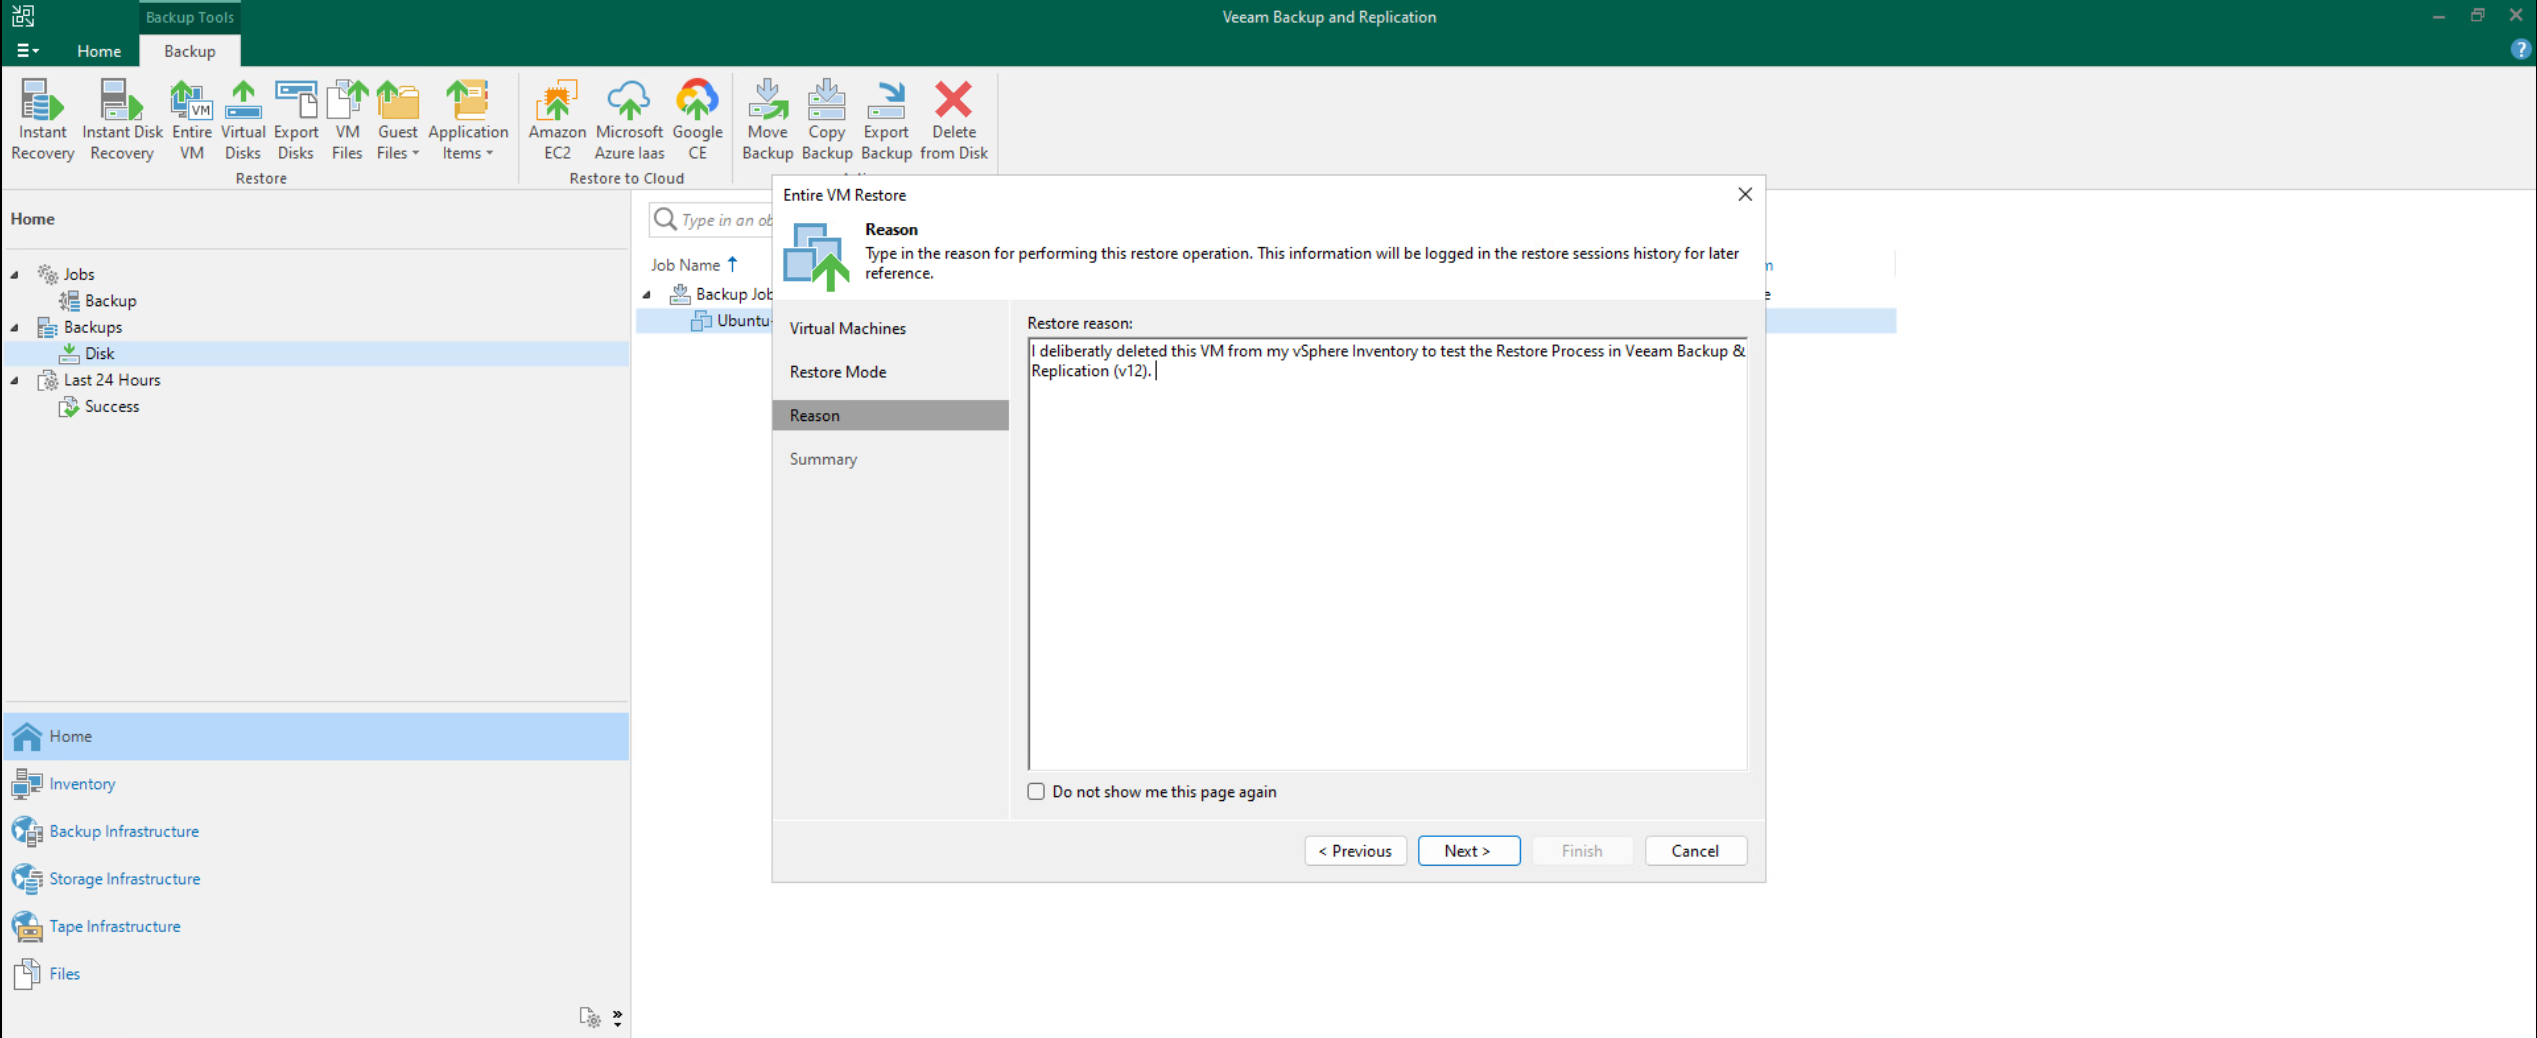Open the Inventory navigation view

coord(82,783)
